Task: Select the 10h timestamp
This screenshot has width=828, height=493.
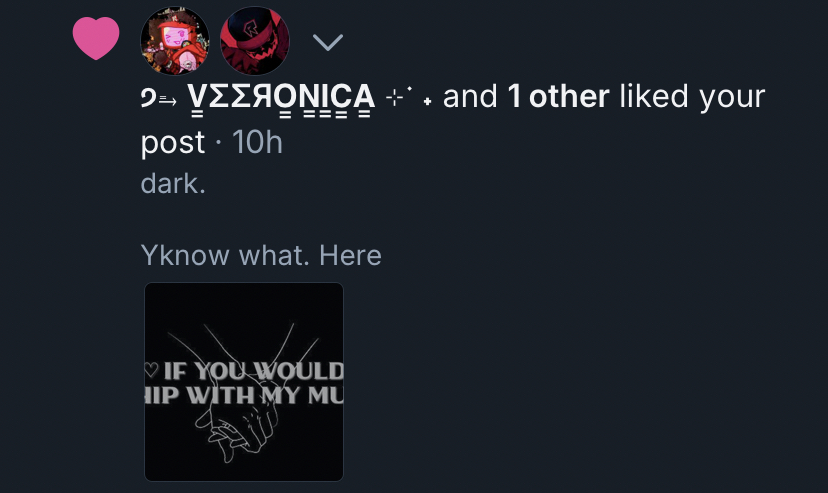Action: [257, 142]
